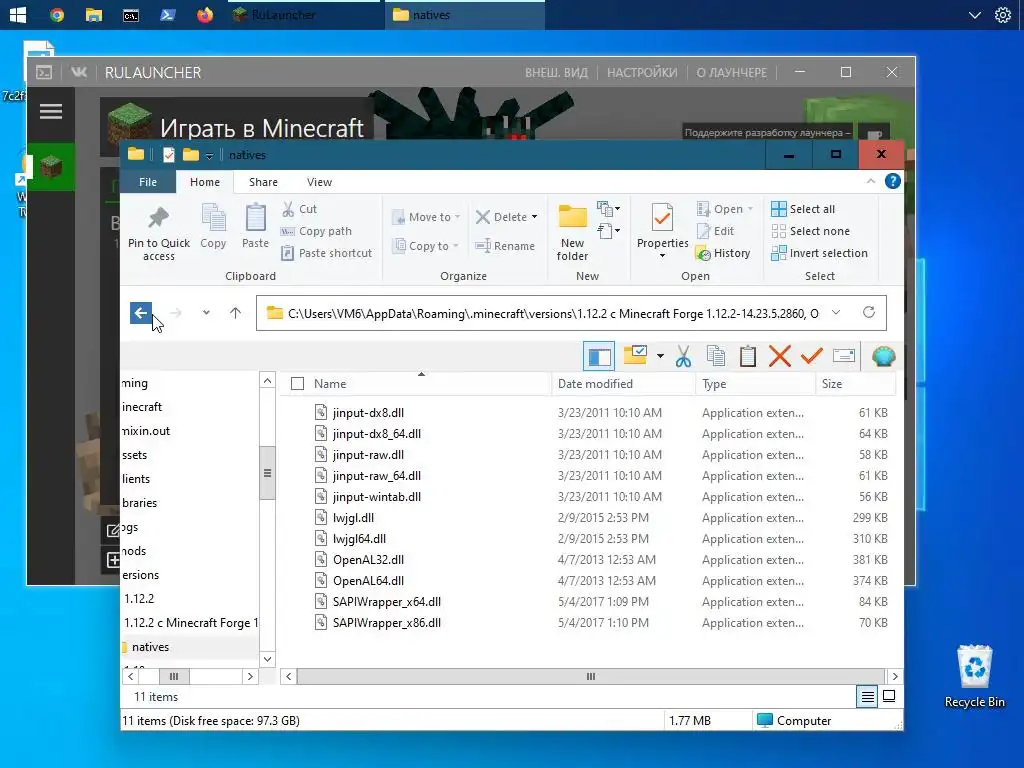1024x768 pixels.
Task: Expand the Open dropdown arrow
Action: coord(750,209)
